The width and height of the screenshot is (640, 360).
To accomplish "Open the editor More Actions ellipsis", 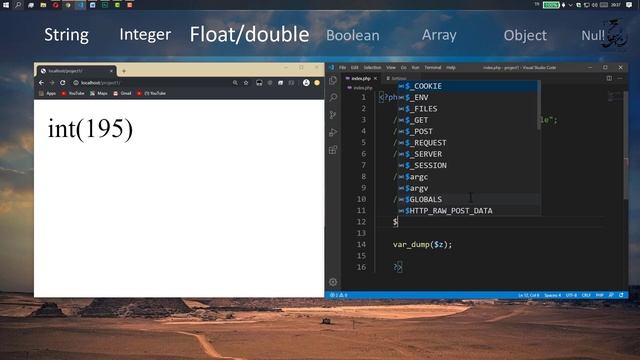I will (620, 78).
